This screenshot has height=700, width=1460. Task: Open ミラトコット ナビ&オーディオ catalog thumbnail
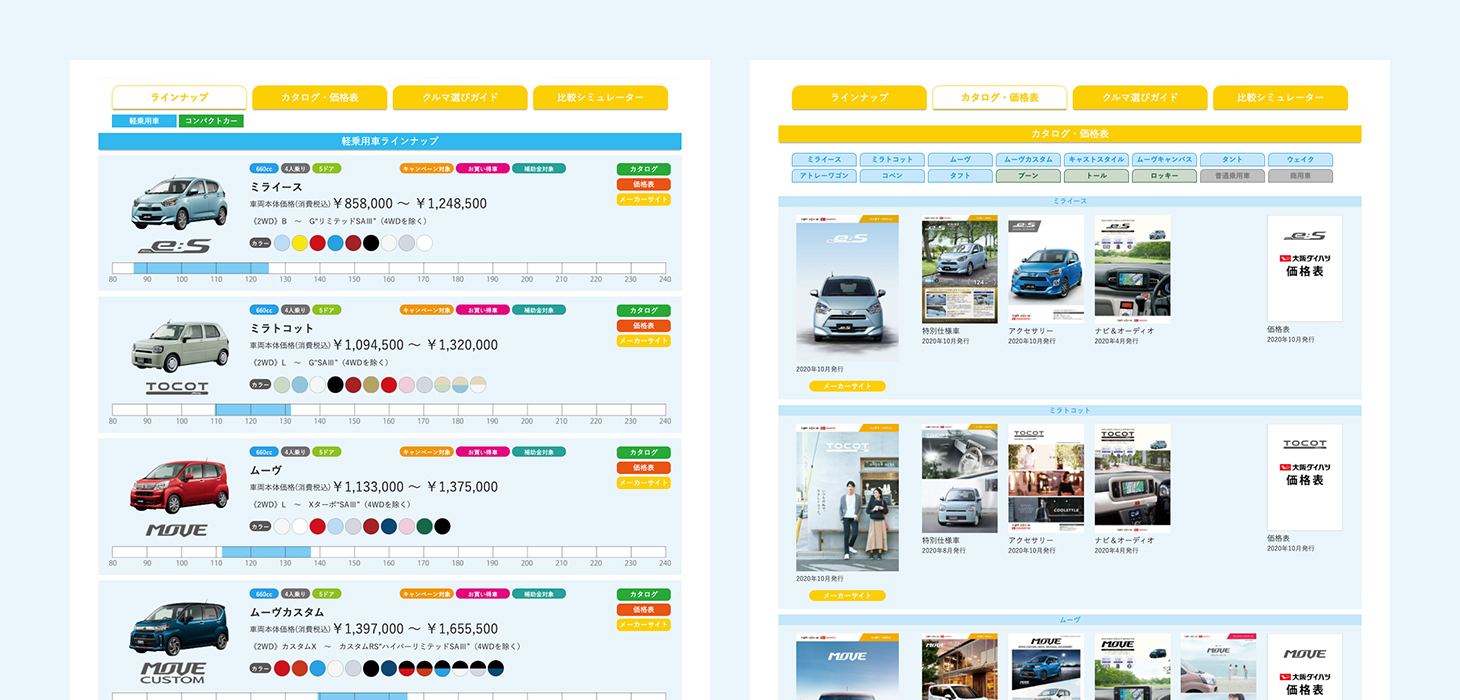(1133, 478)
